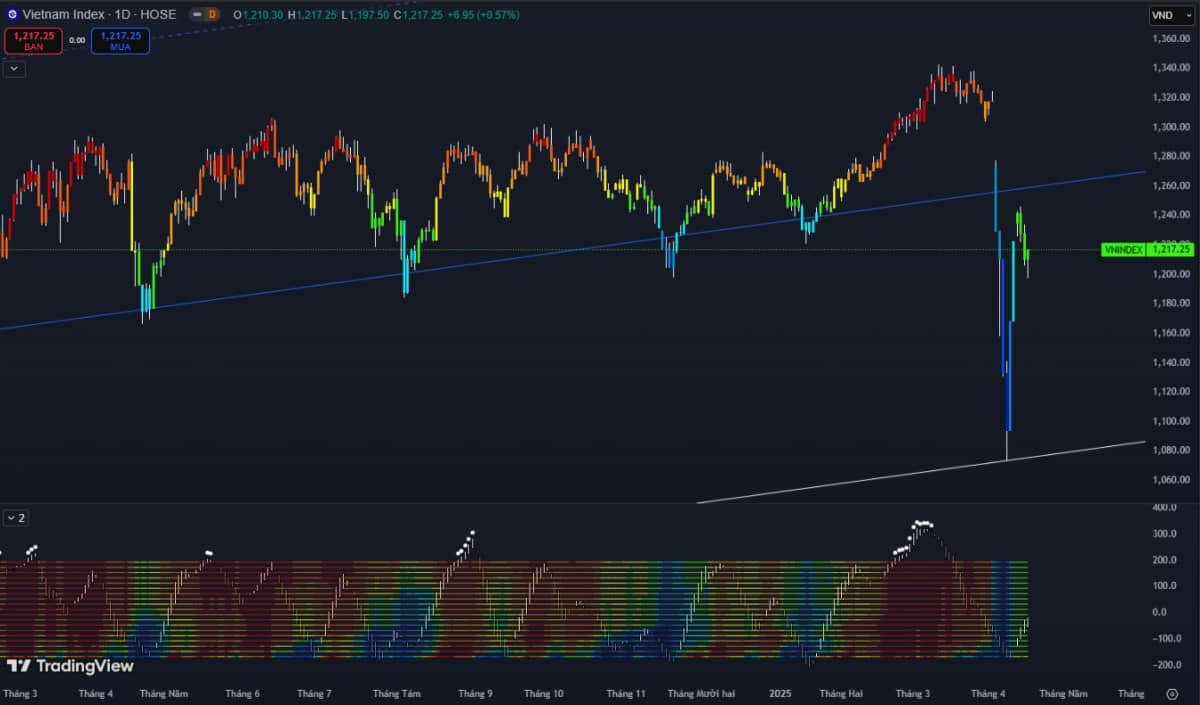Open chart settings gear at bottom right
The image size is (1200, 705).
[1172, 693]
